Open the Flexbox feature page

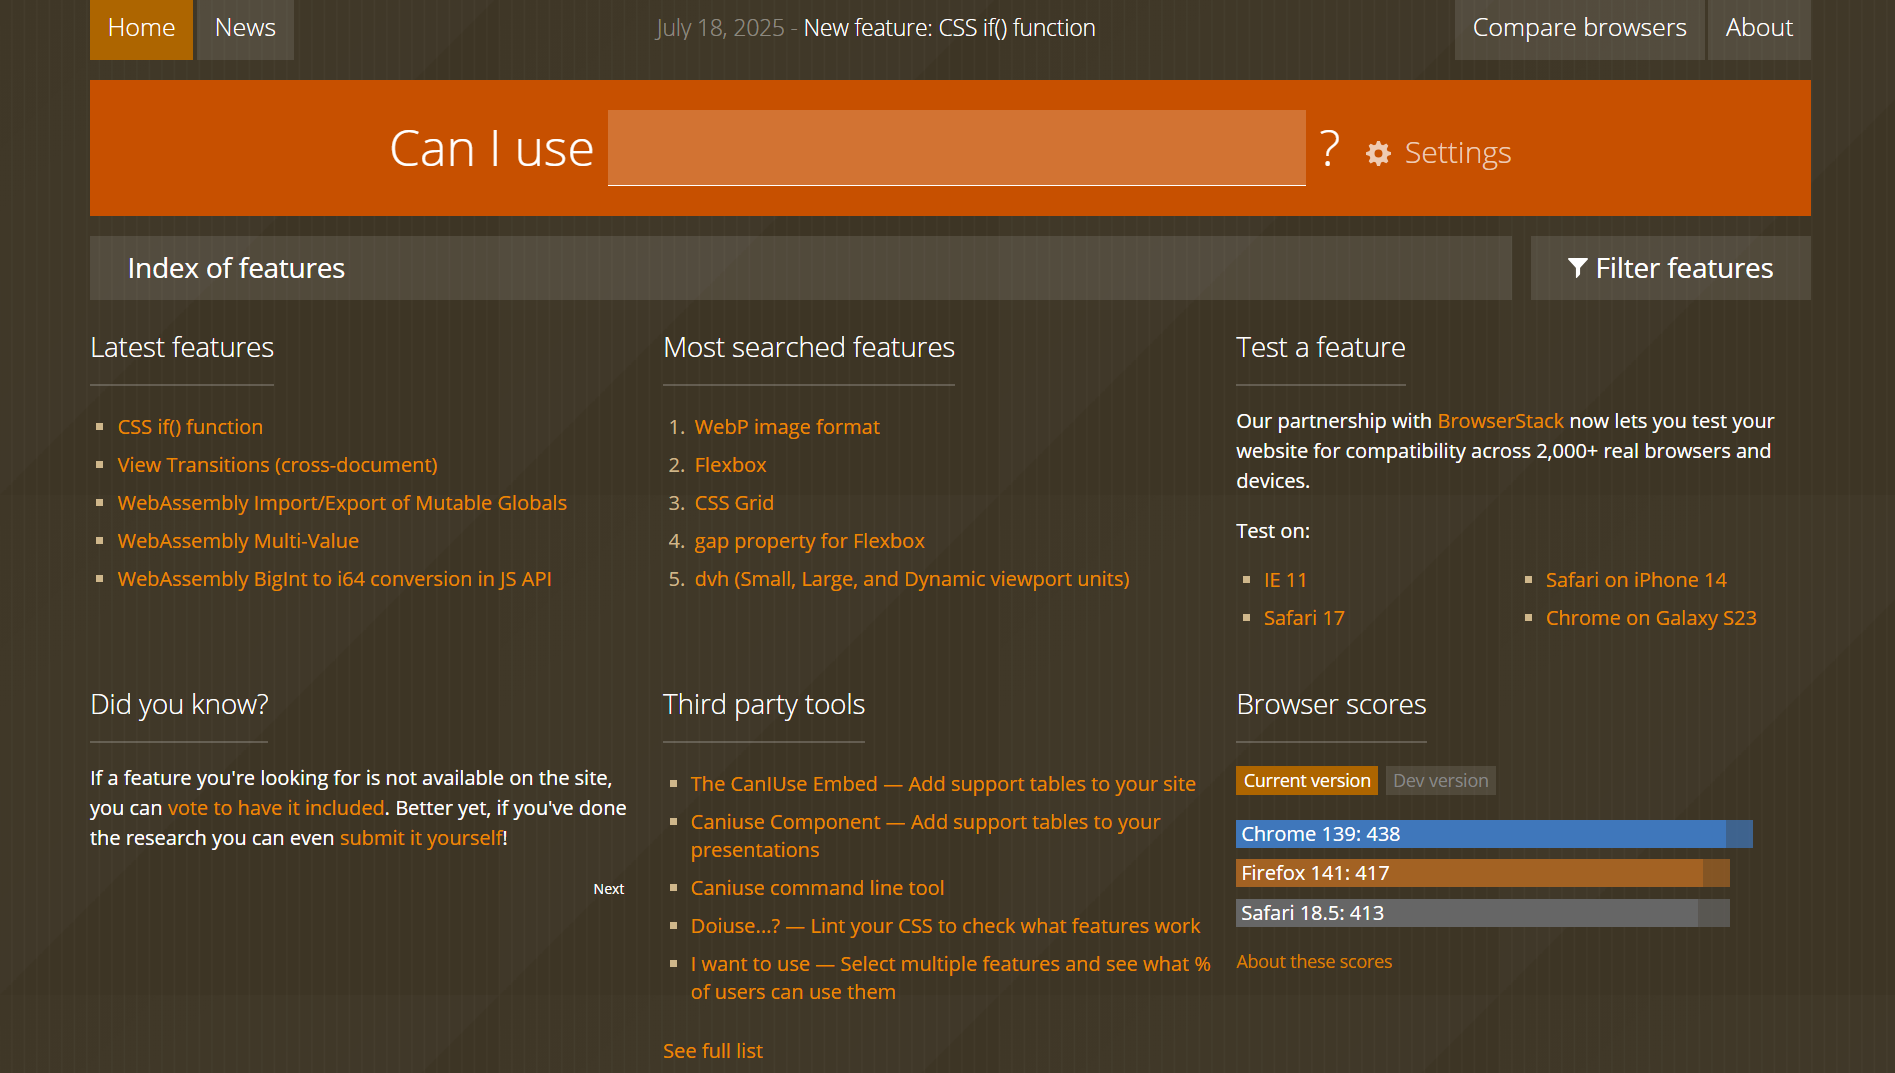point(731,465)
